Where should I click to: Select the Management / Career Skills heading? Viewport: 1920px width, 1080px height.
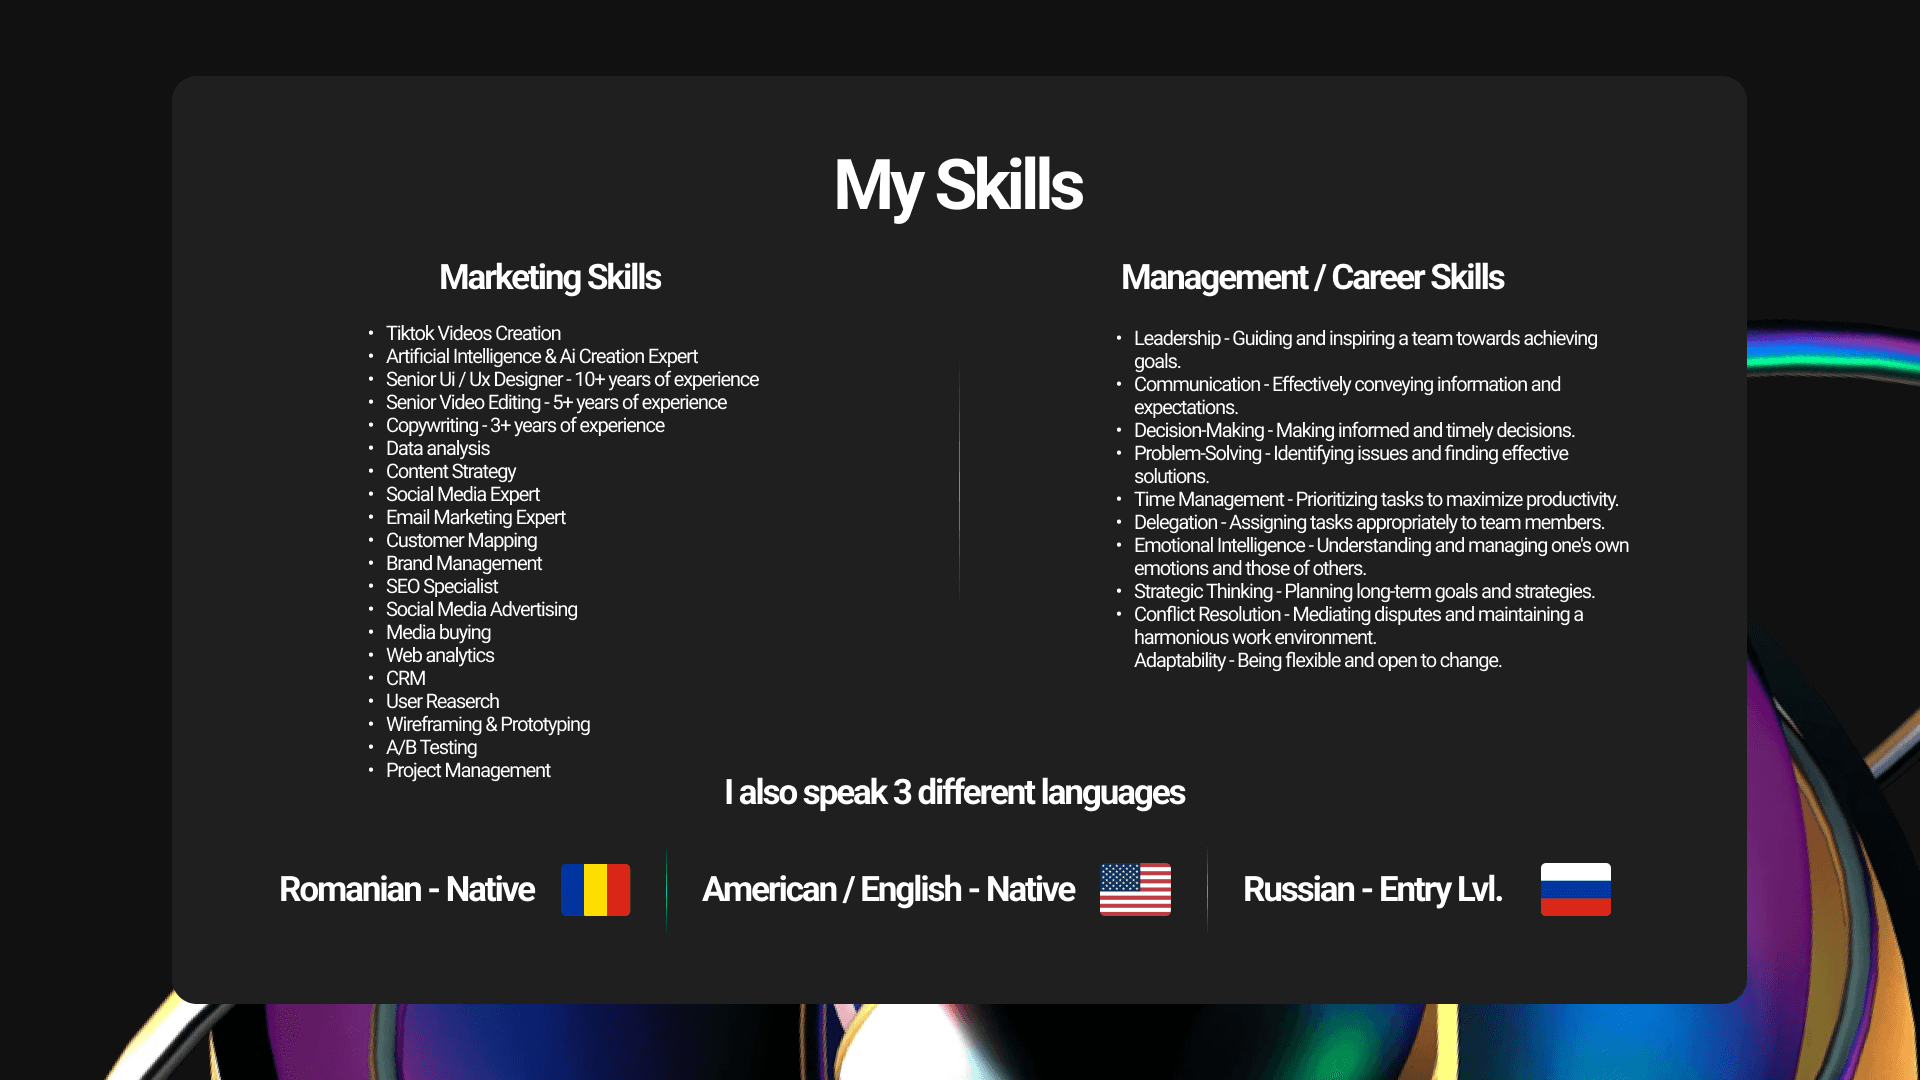(1312, 278)
